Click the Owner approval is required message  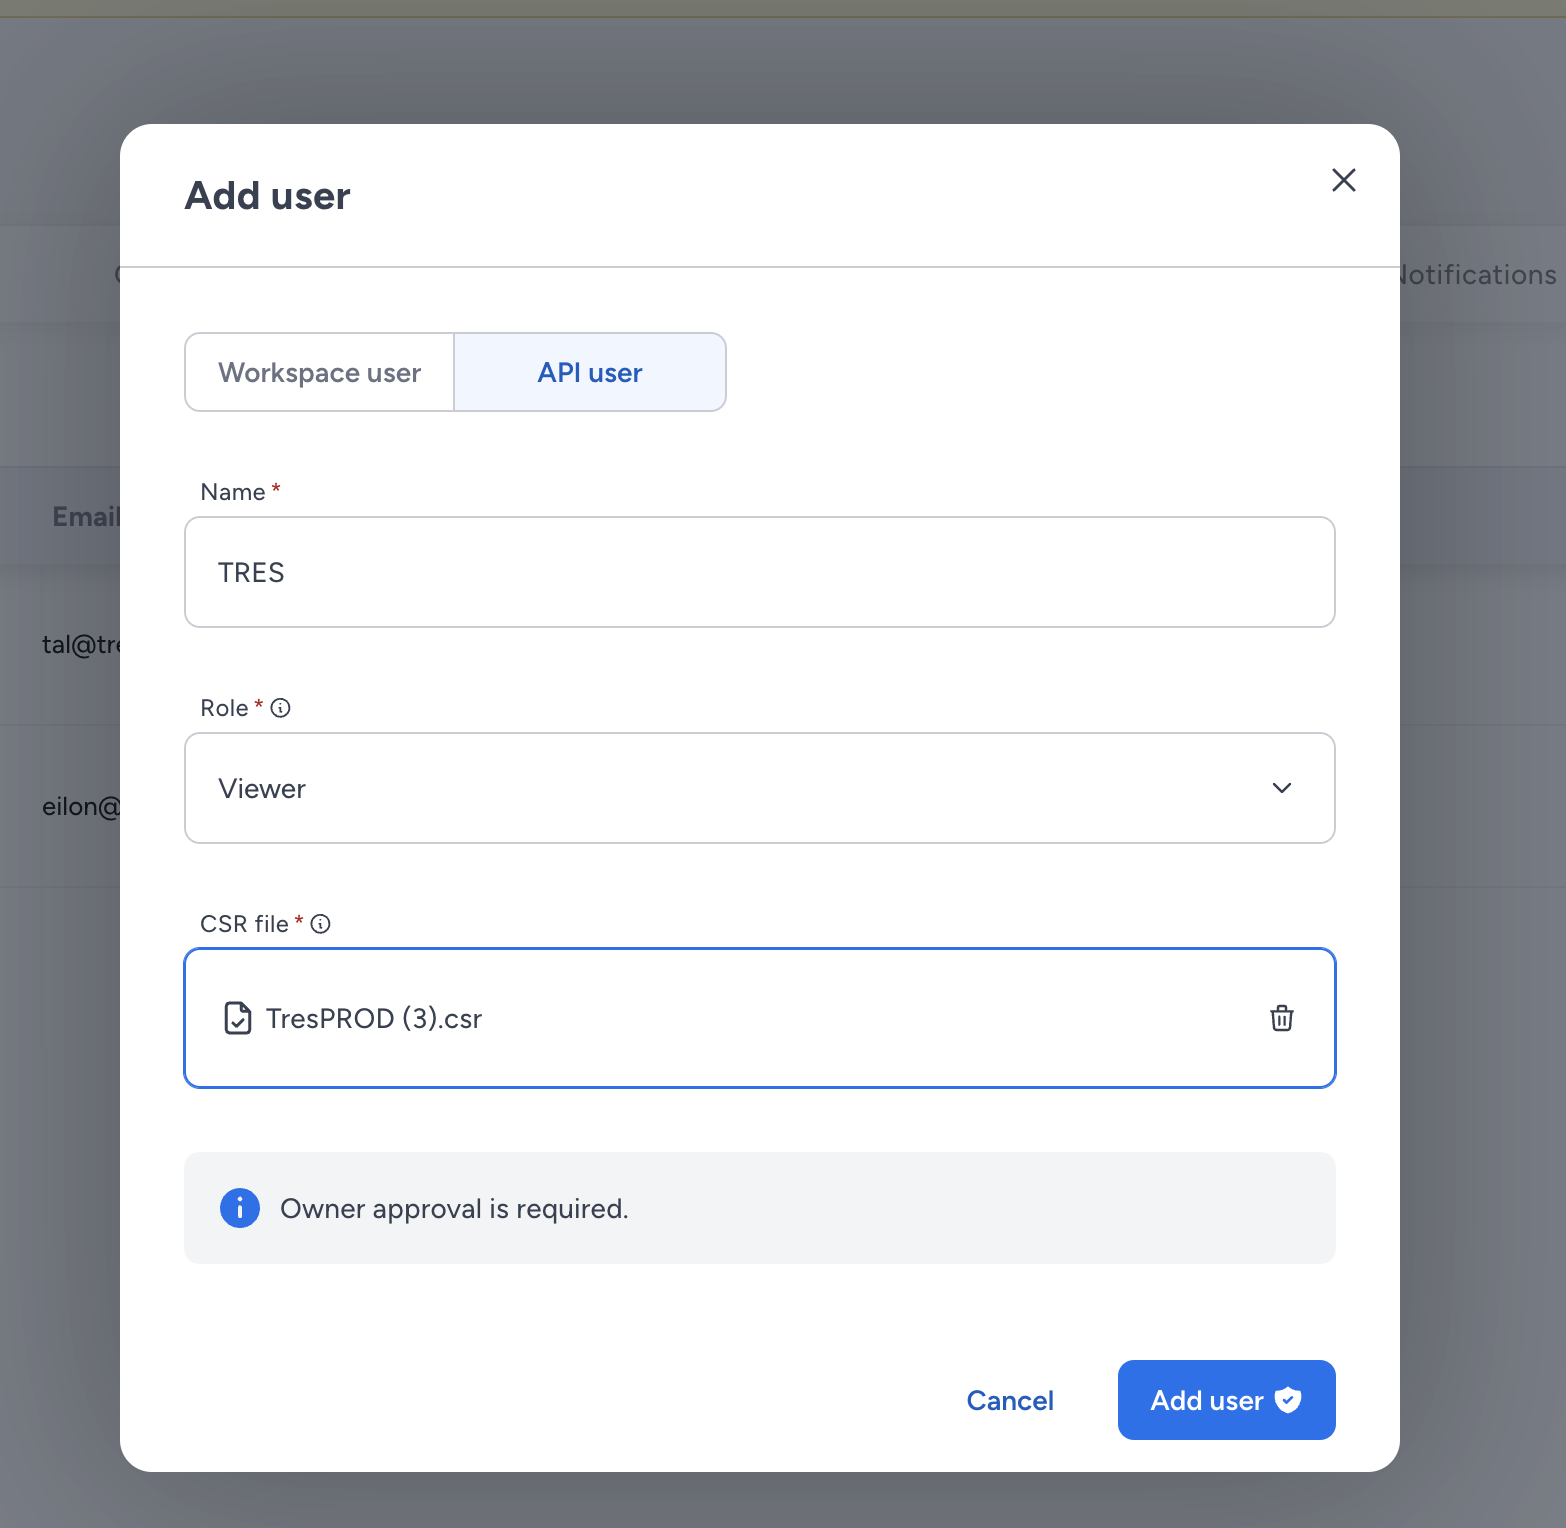click(x=454, y=1208)
